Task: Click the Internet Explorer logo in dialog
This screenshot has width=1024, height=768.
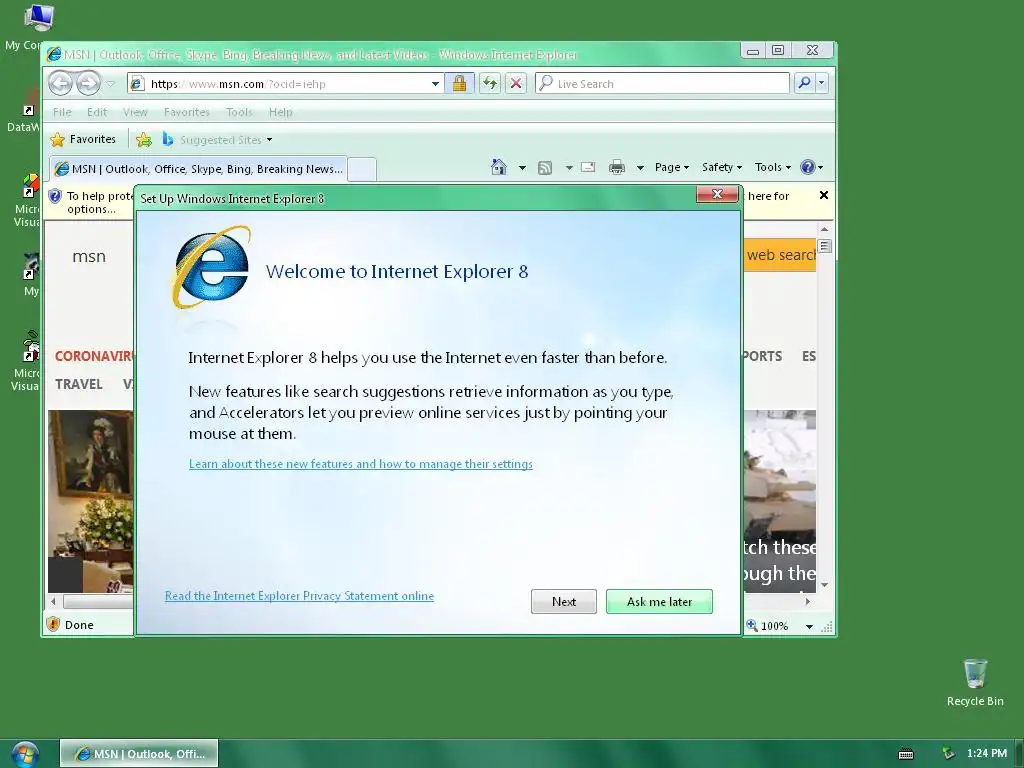Action: (212, 267)
